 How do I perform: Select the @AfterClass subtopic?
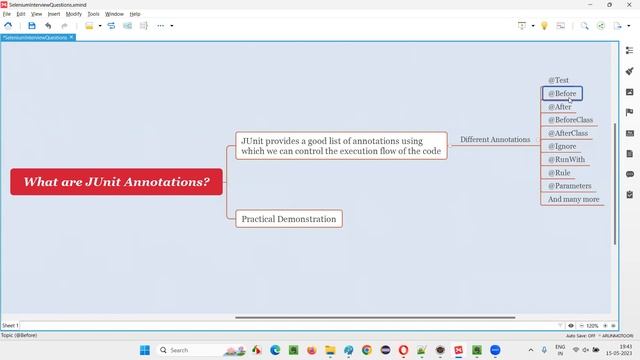tap(568, 133)
